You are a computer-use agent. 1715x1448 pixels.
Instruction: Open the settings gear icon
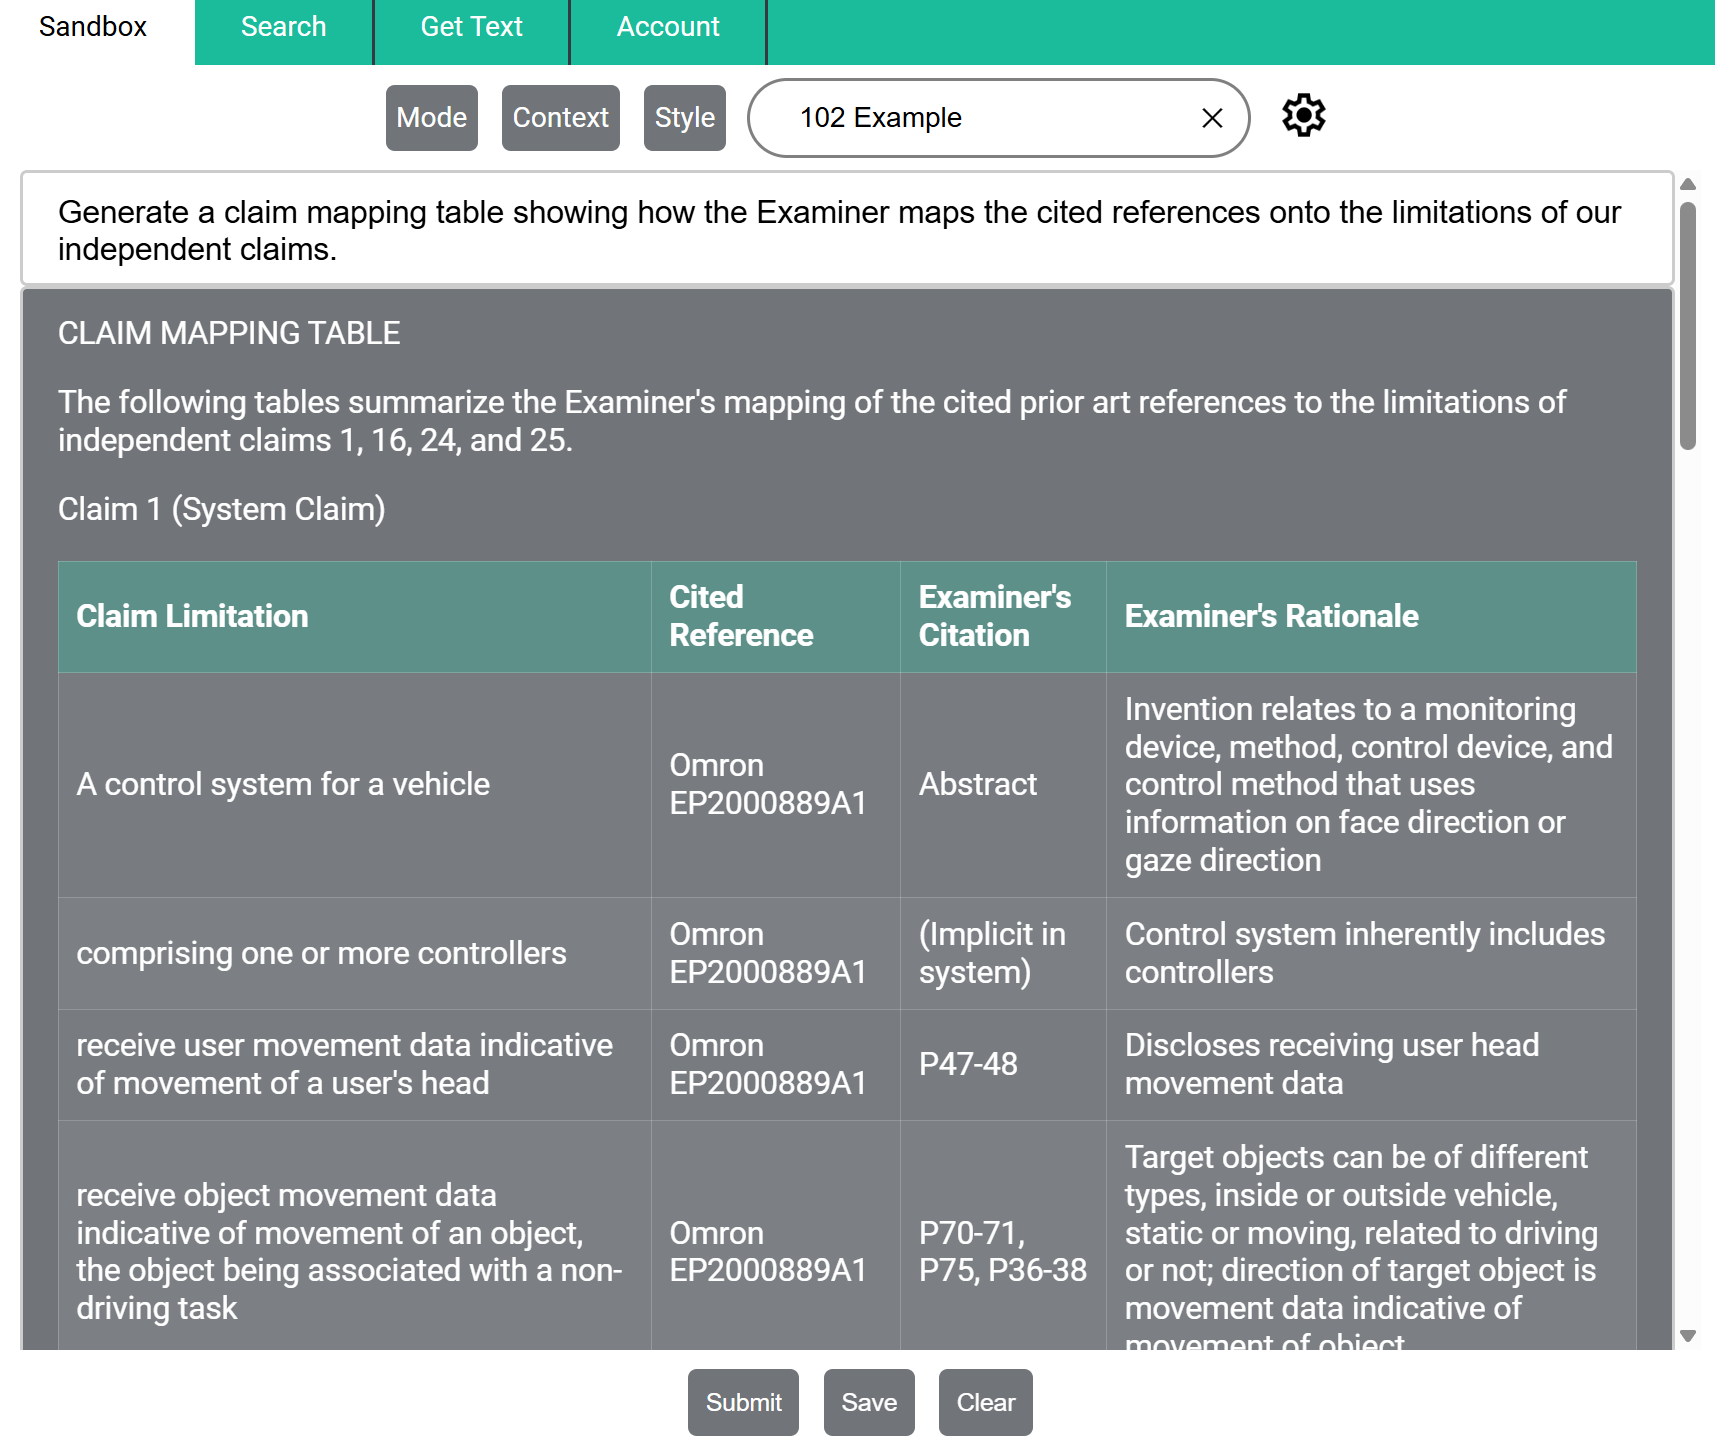(x=1303, y=116)
